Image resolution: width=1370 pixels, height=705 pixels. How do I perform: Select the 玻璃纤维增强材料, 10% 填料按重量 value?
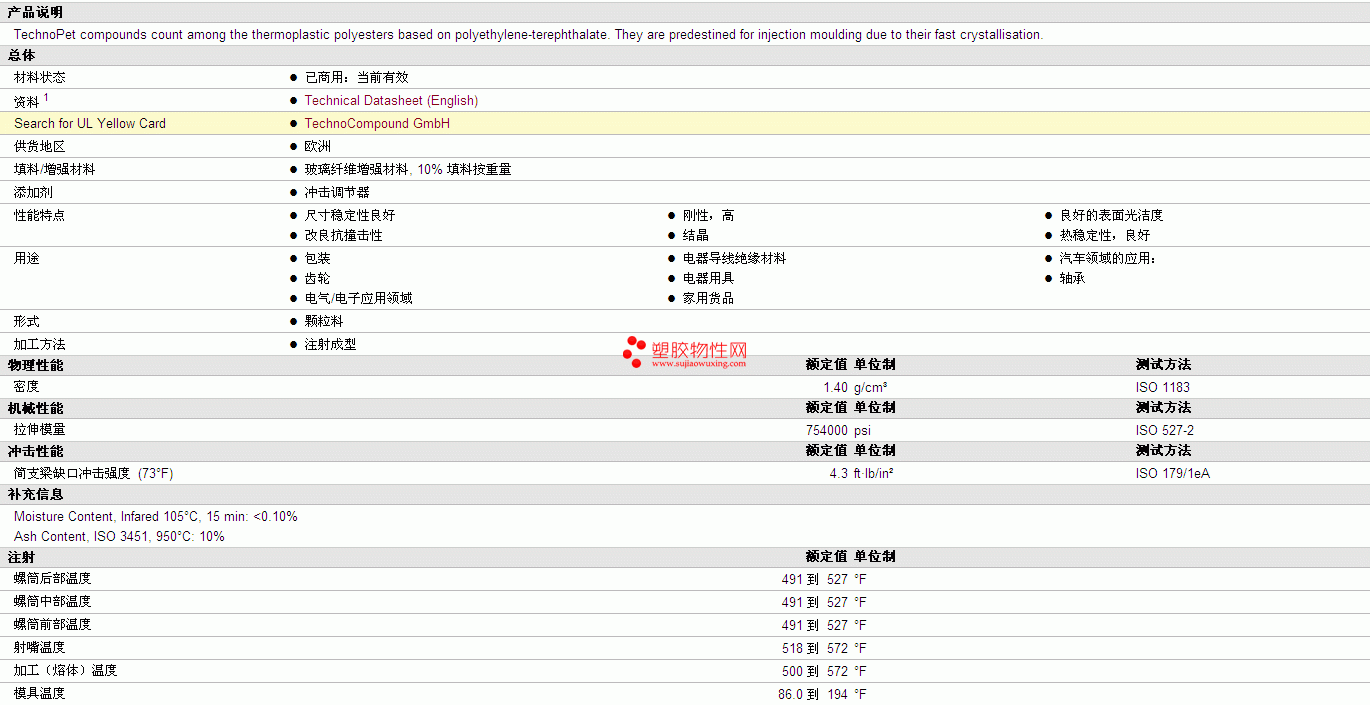(408, 169)
